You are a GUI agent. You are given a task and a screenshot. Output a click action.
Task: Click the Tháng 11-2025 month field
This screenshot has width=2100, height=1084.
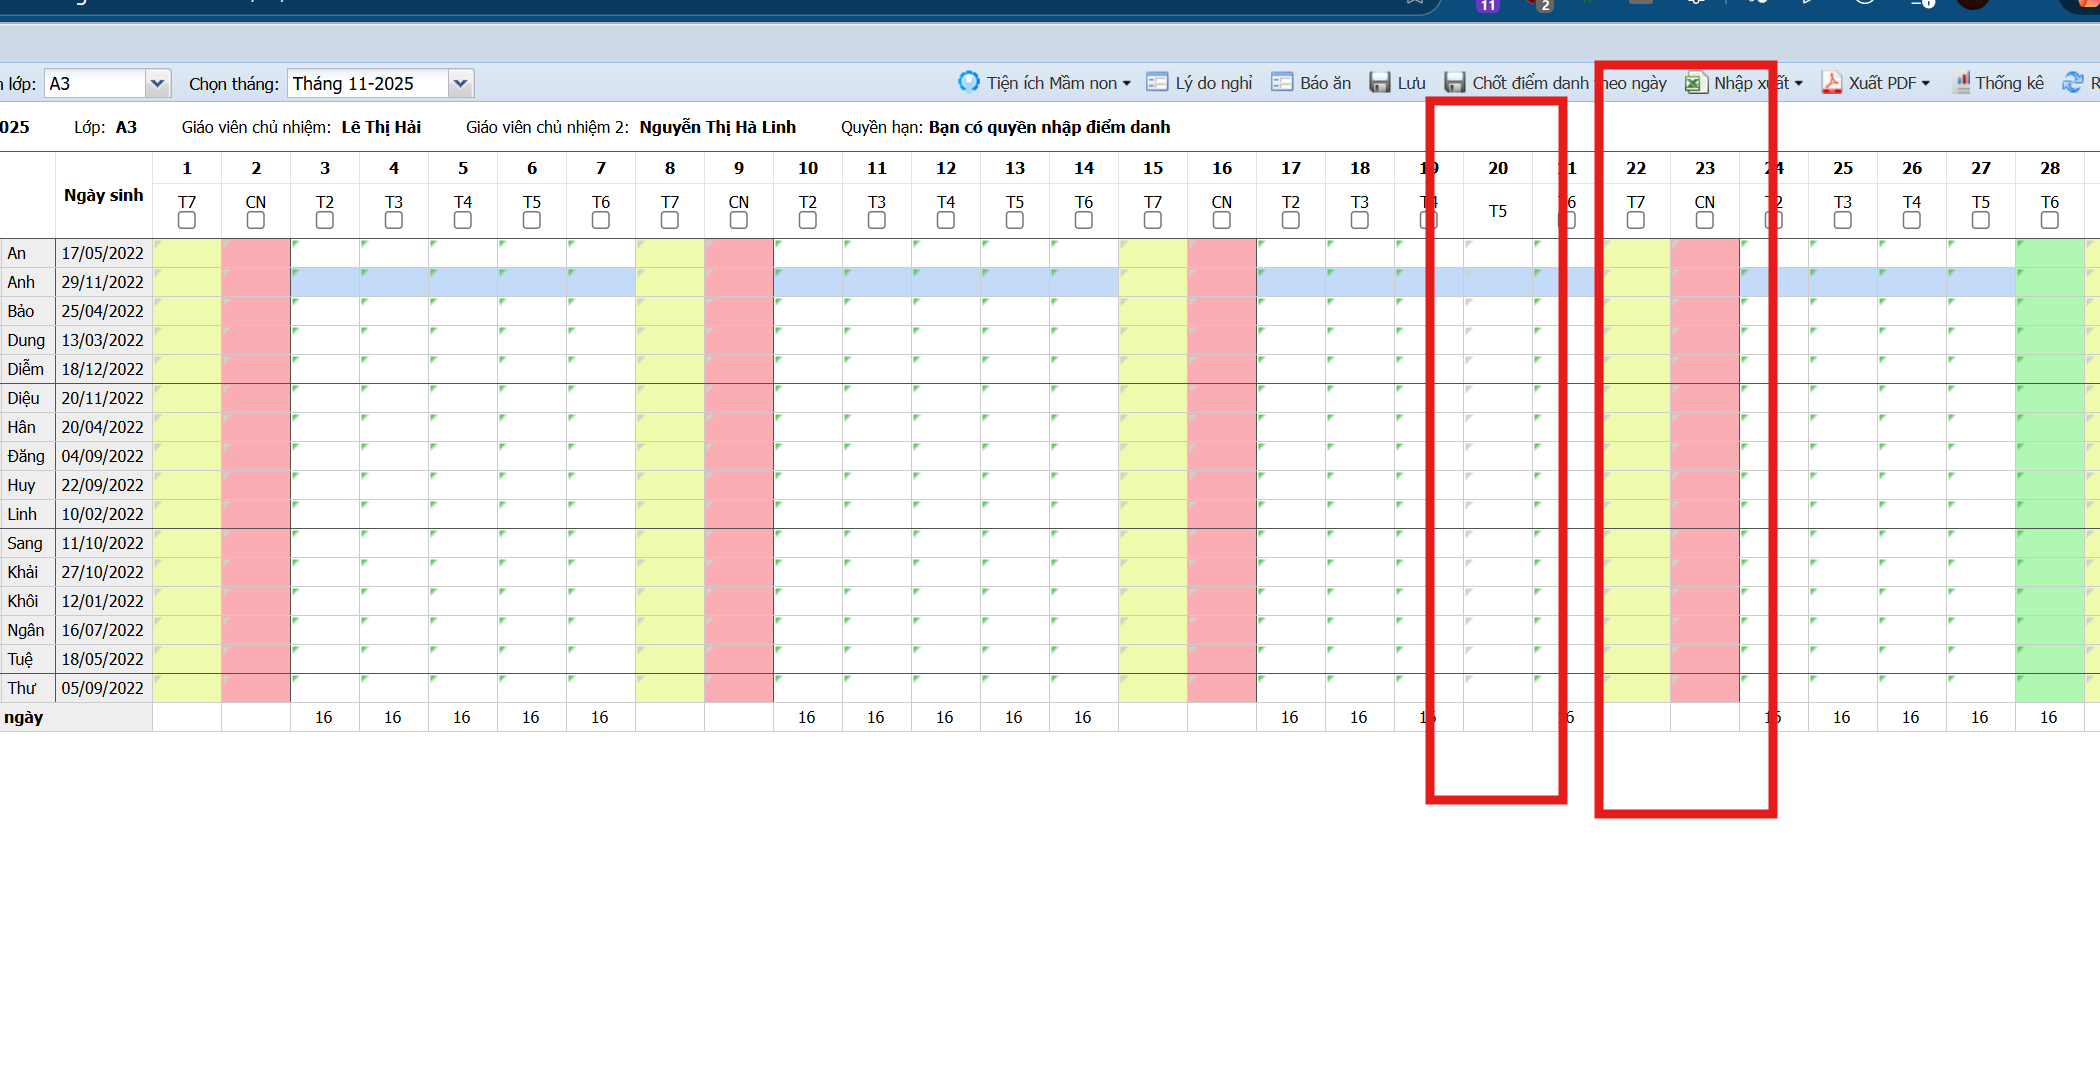368,83
